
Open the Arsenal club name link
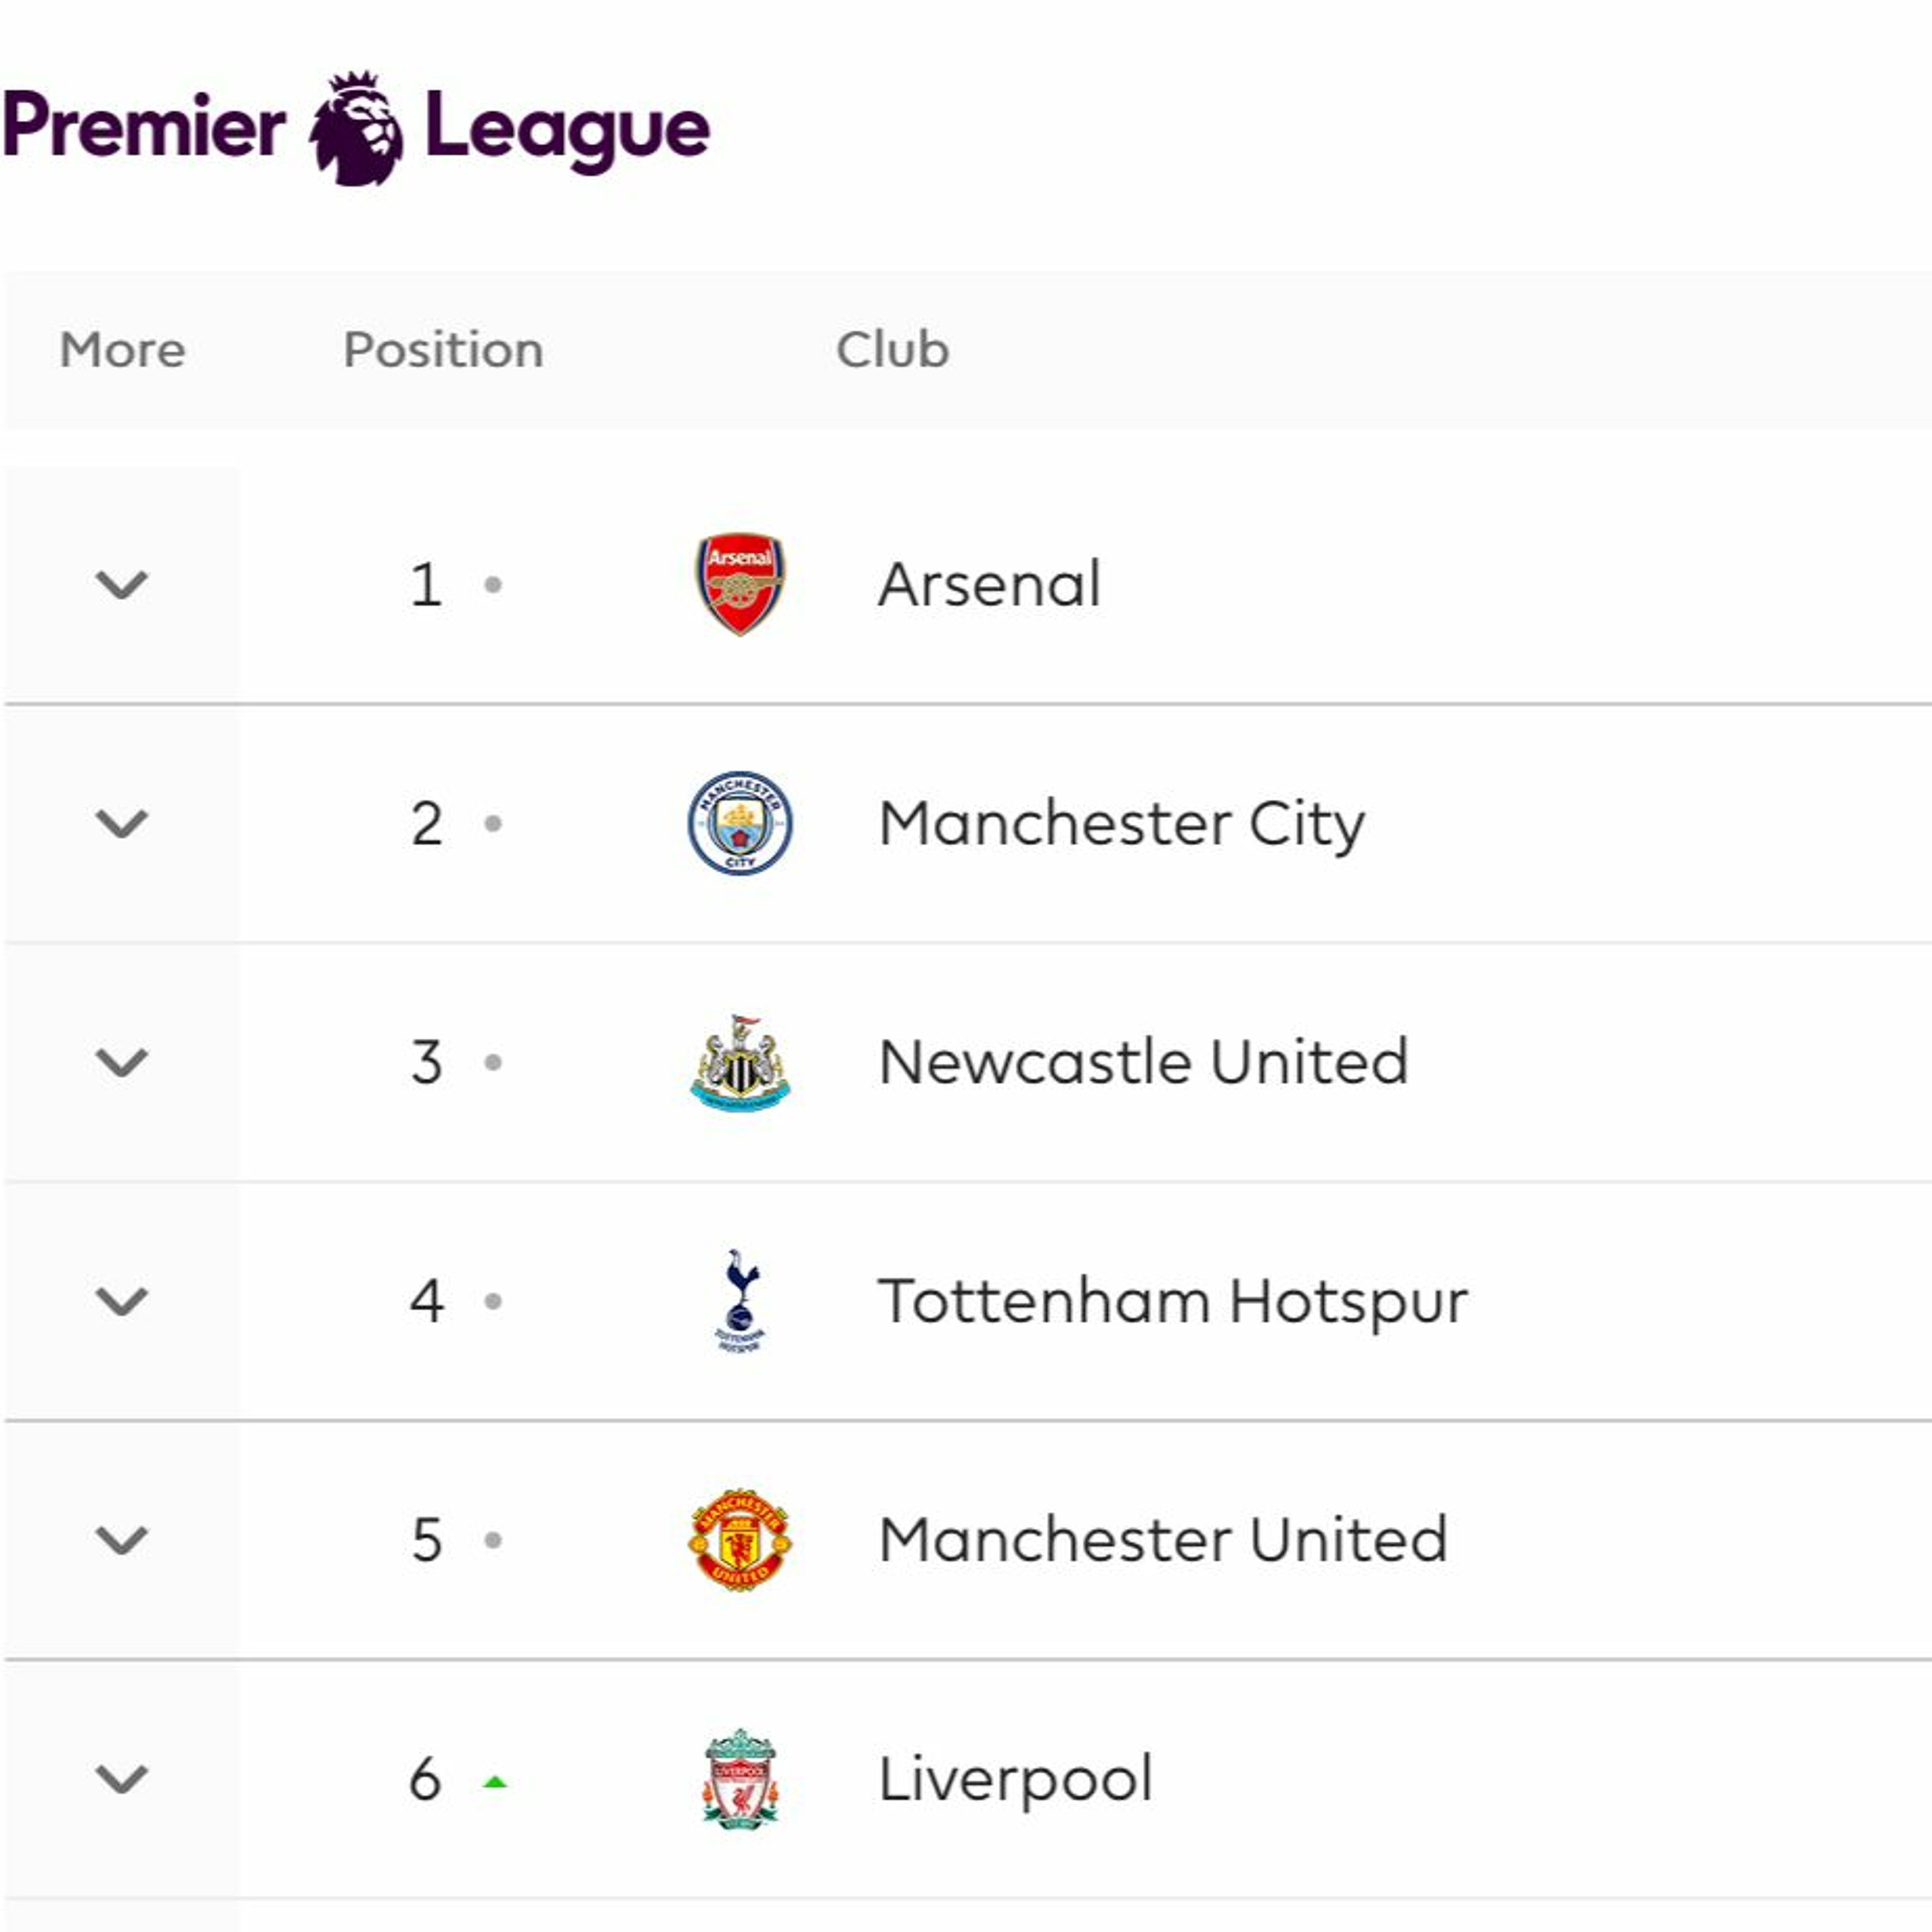(x=989, y=584)
